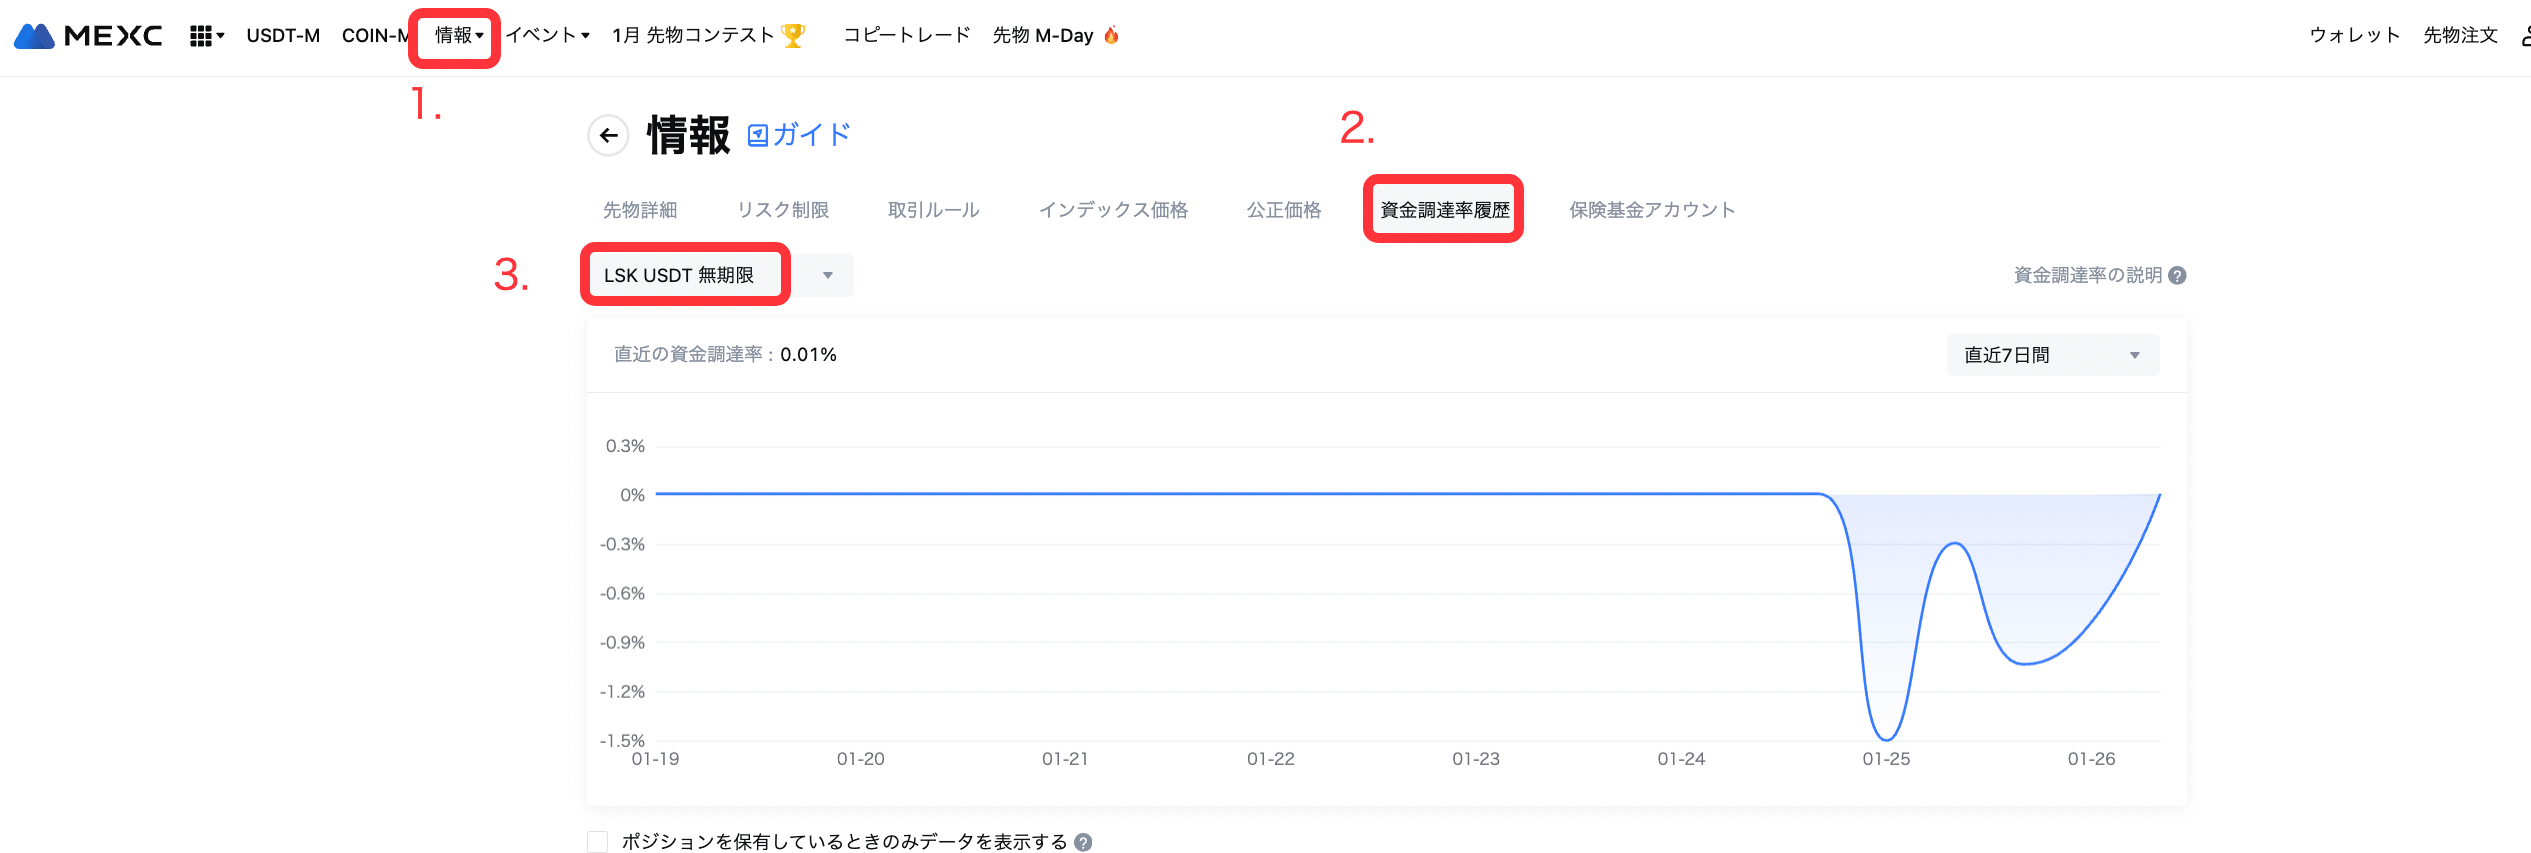Click the USDT-M navigation item
Viewport: 2531px width, 853px height.
click(x=283, y=36)
